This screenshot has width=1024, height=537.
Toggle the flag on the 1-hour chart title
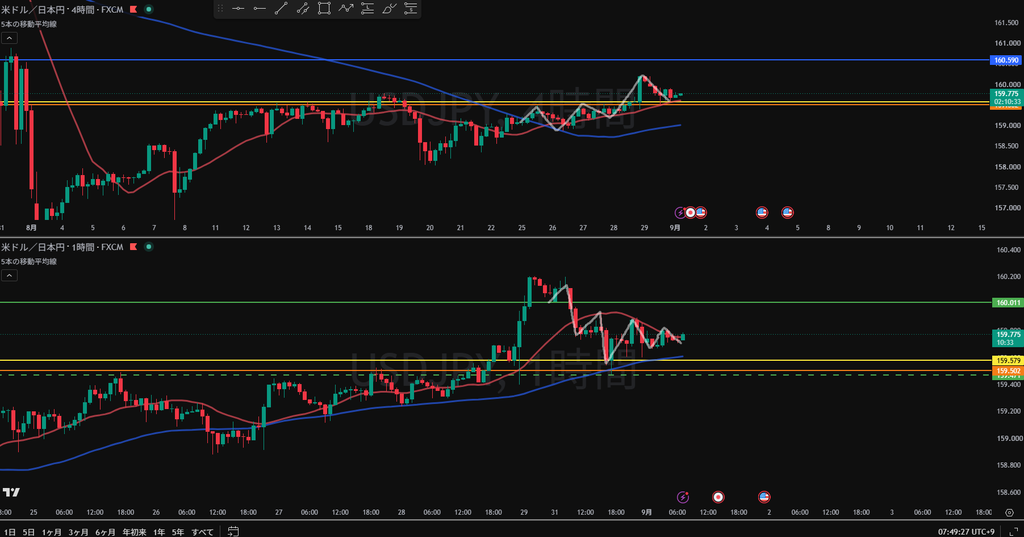click(x=134, y=247)
